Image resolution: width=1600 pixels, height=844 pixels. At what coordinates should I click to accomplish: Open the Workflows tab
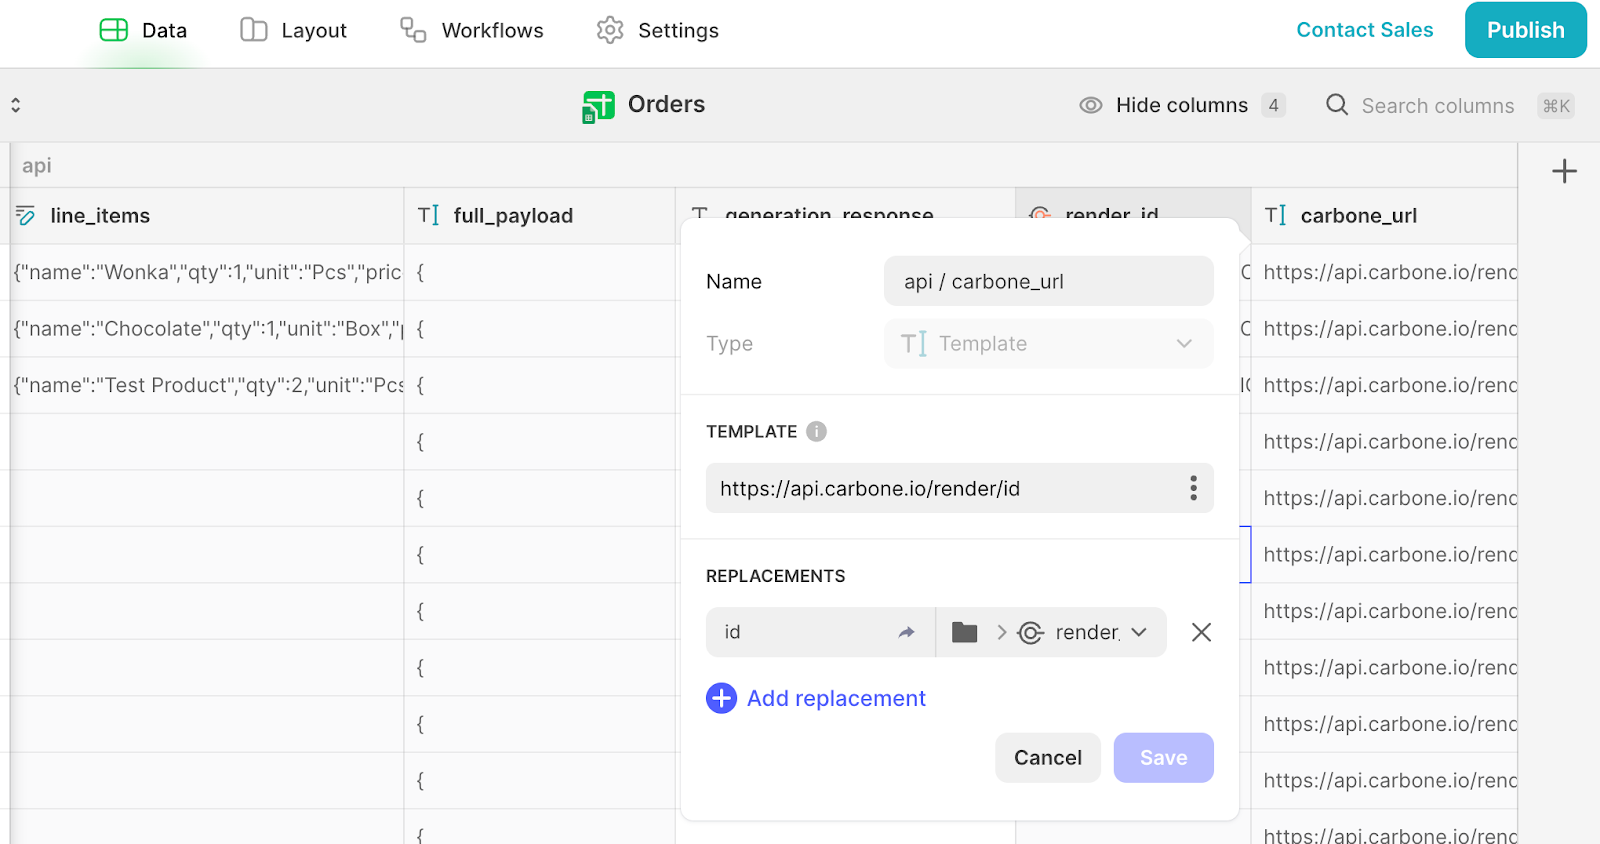click(x=471, y=30)
